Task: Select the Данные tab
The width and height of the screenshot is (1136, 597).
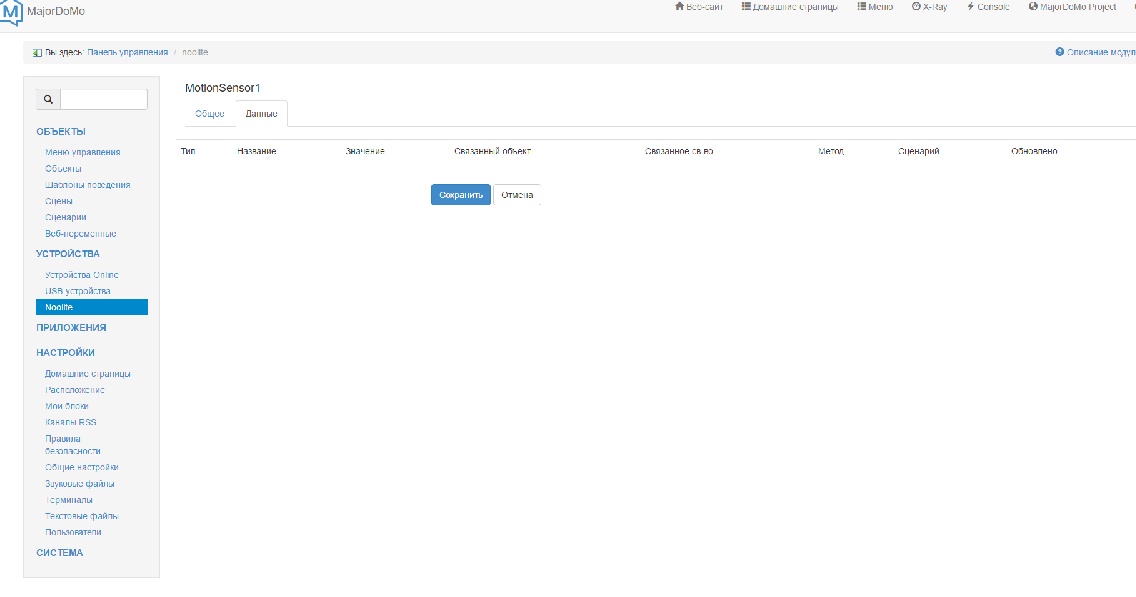Action: 262,114
